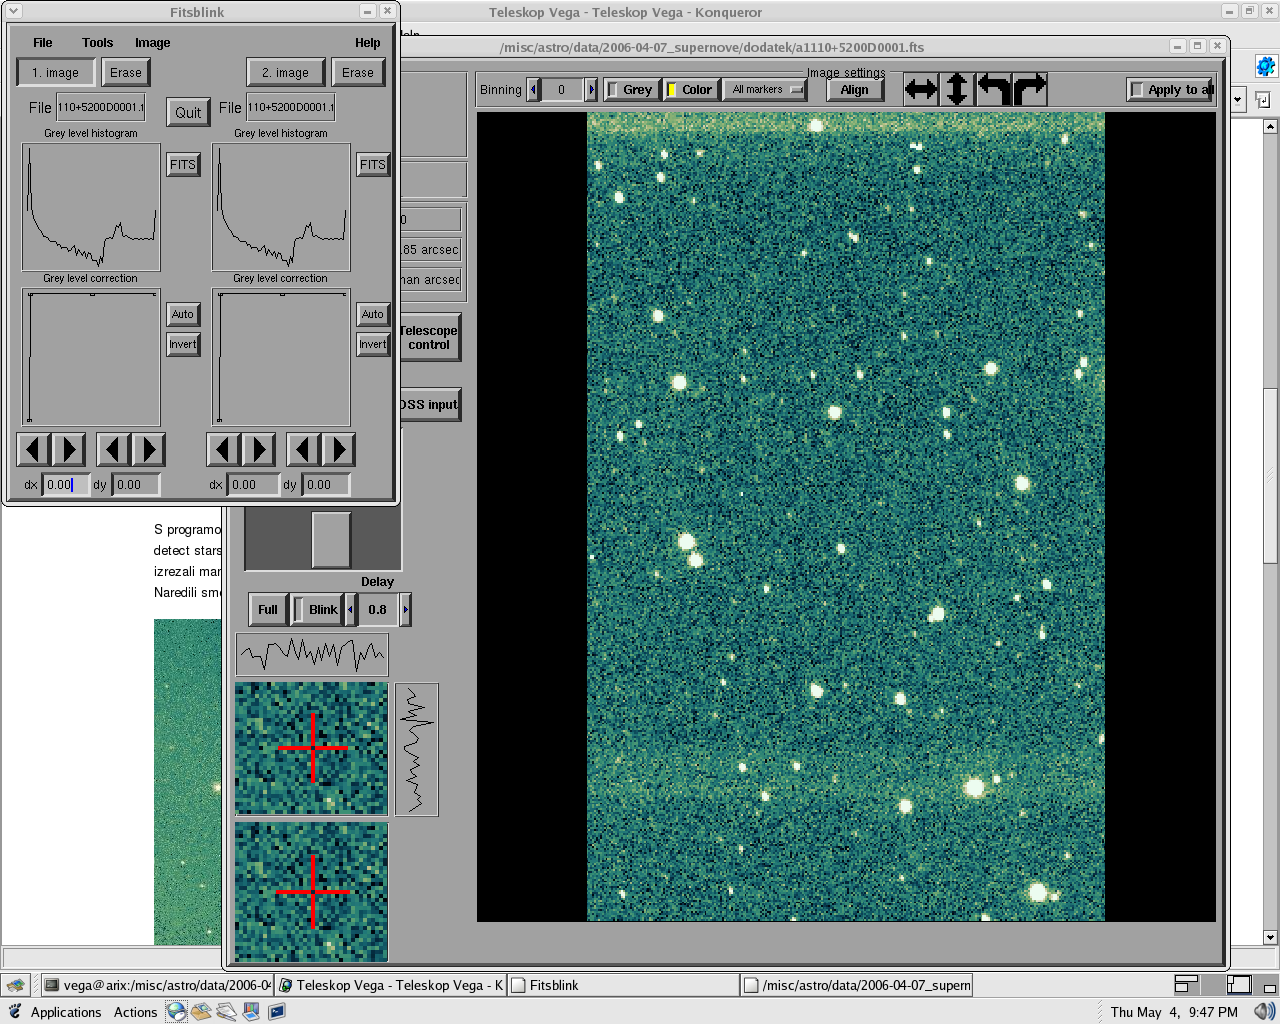Rotate image right with the curved arrow
The image size is (1280, 1024).
1030,89
